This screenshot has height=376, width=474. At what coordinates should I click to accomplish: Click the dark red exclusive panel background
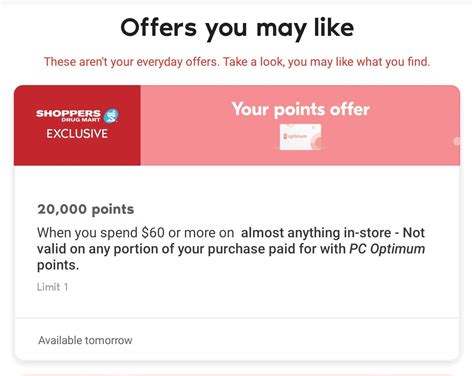pyautogui.click(x=77, y=152)
